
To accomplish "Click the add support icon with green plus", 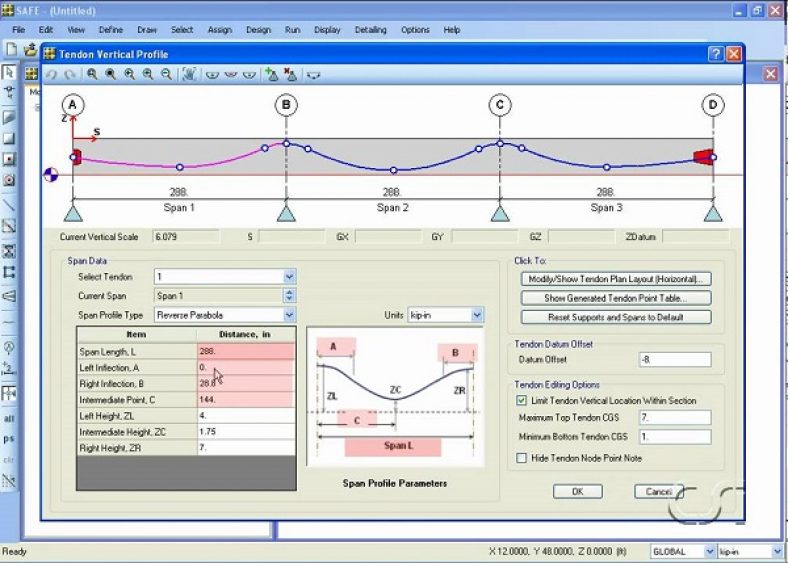I will (272, 74).
